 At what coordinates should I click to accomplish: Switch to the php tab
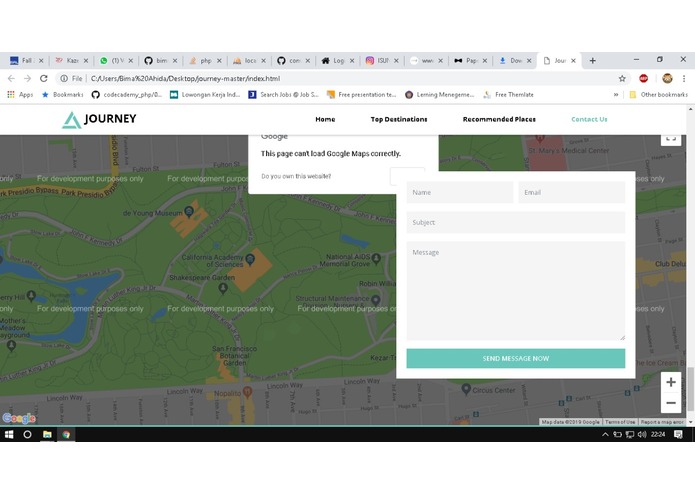[205, 61]
